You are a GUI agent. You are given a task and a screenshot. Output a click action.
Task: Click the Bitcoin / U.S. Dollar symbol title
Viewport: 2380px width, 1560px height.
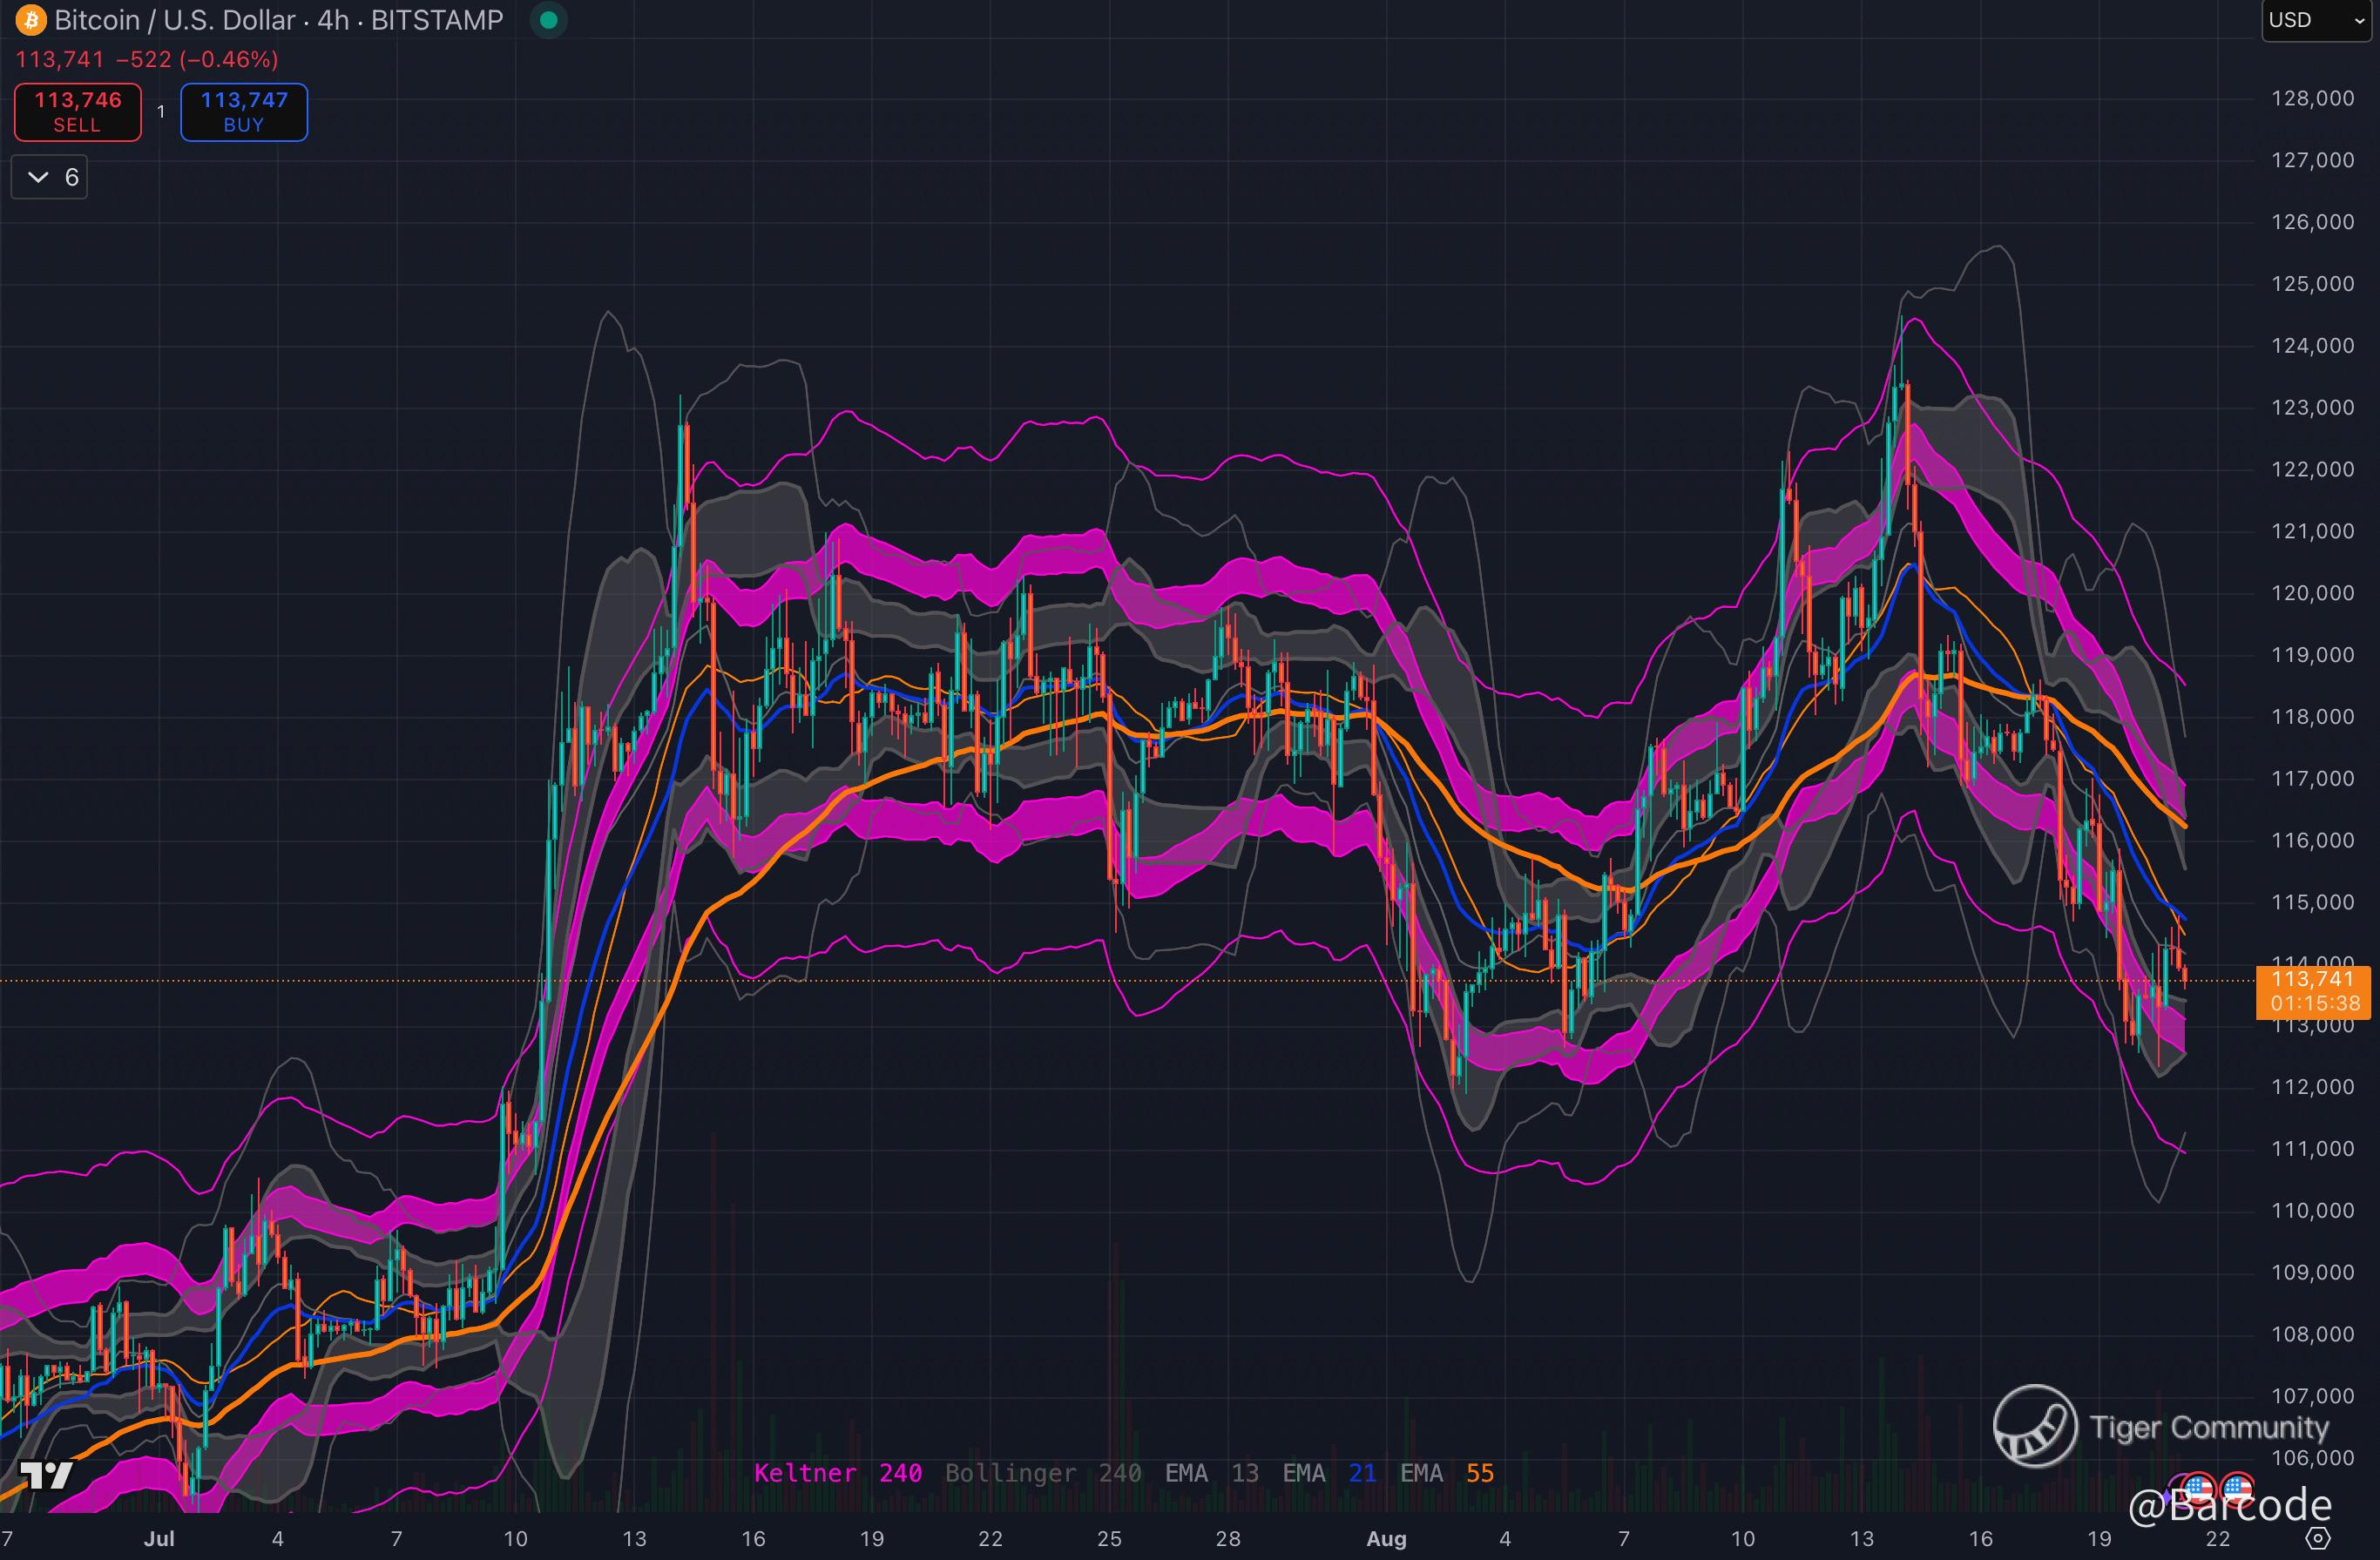tap(175, 20)
